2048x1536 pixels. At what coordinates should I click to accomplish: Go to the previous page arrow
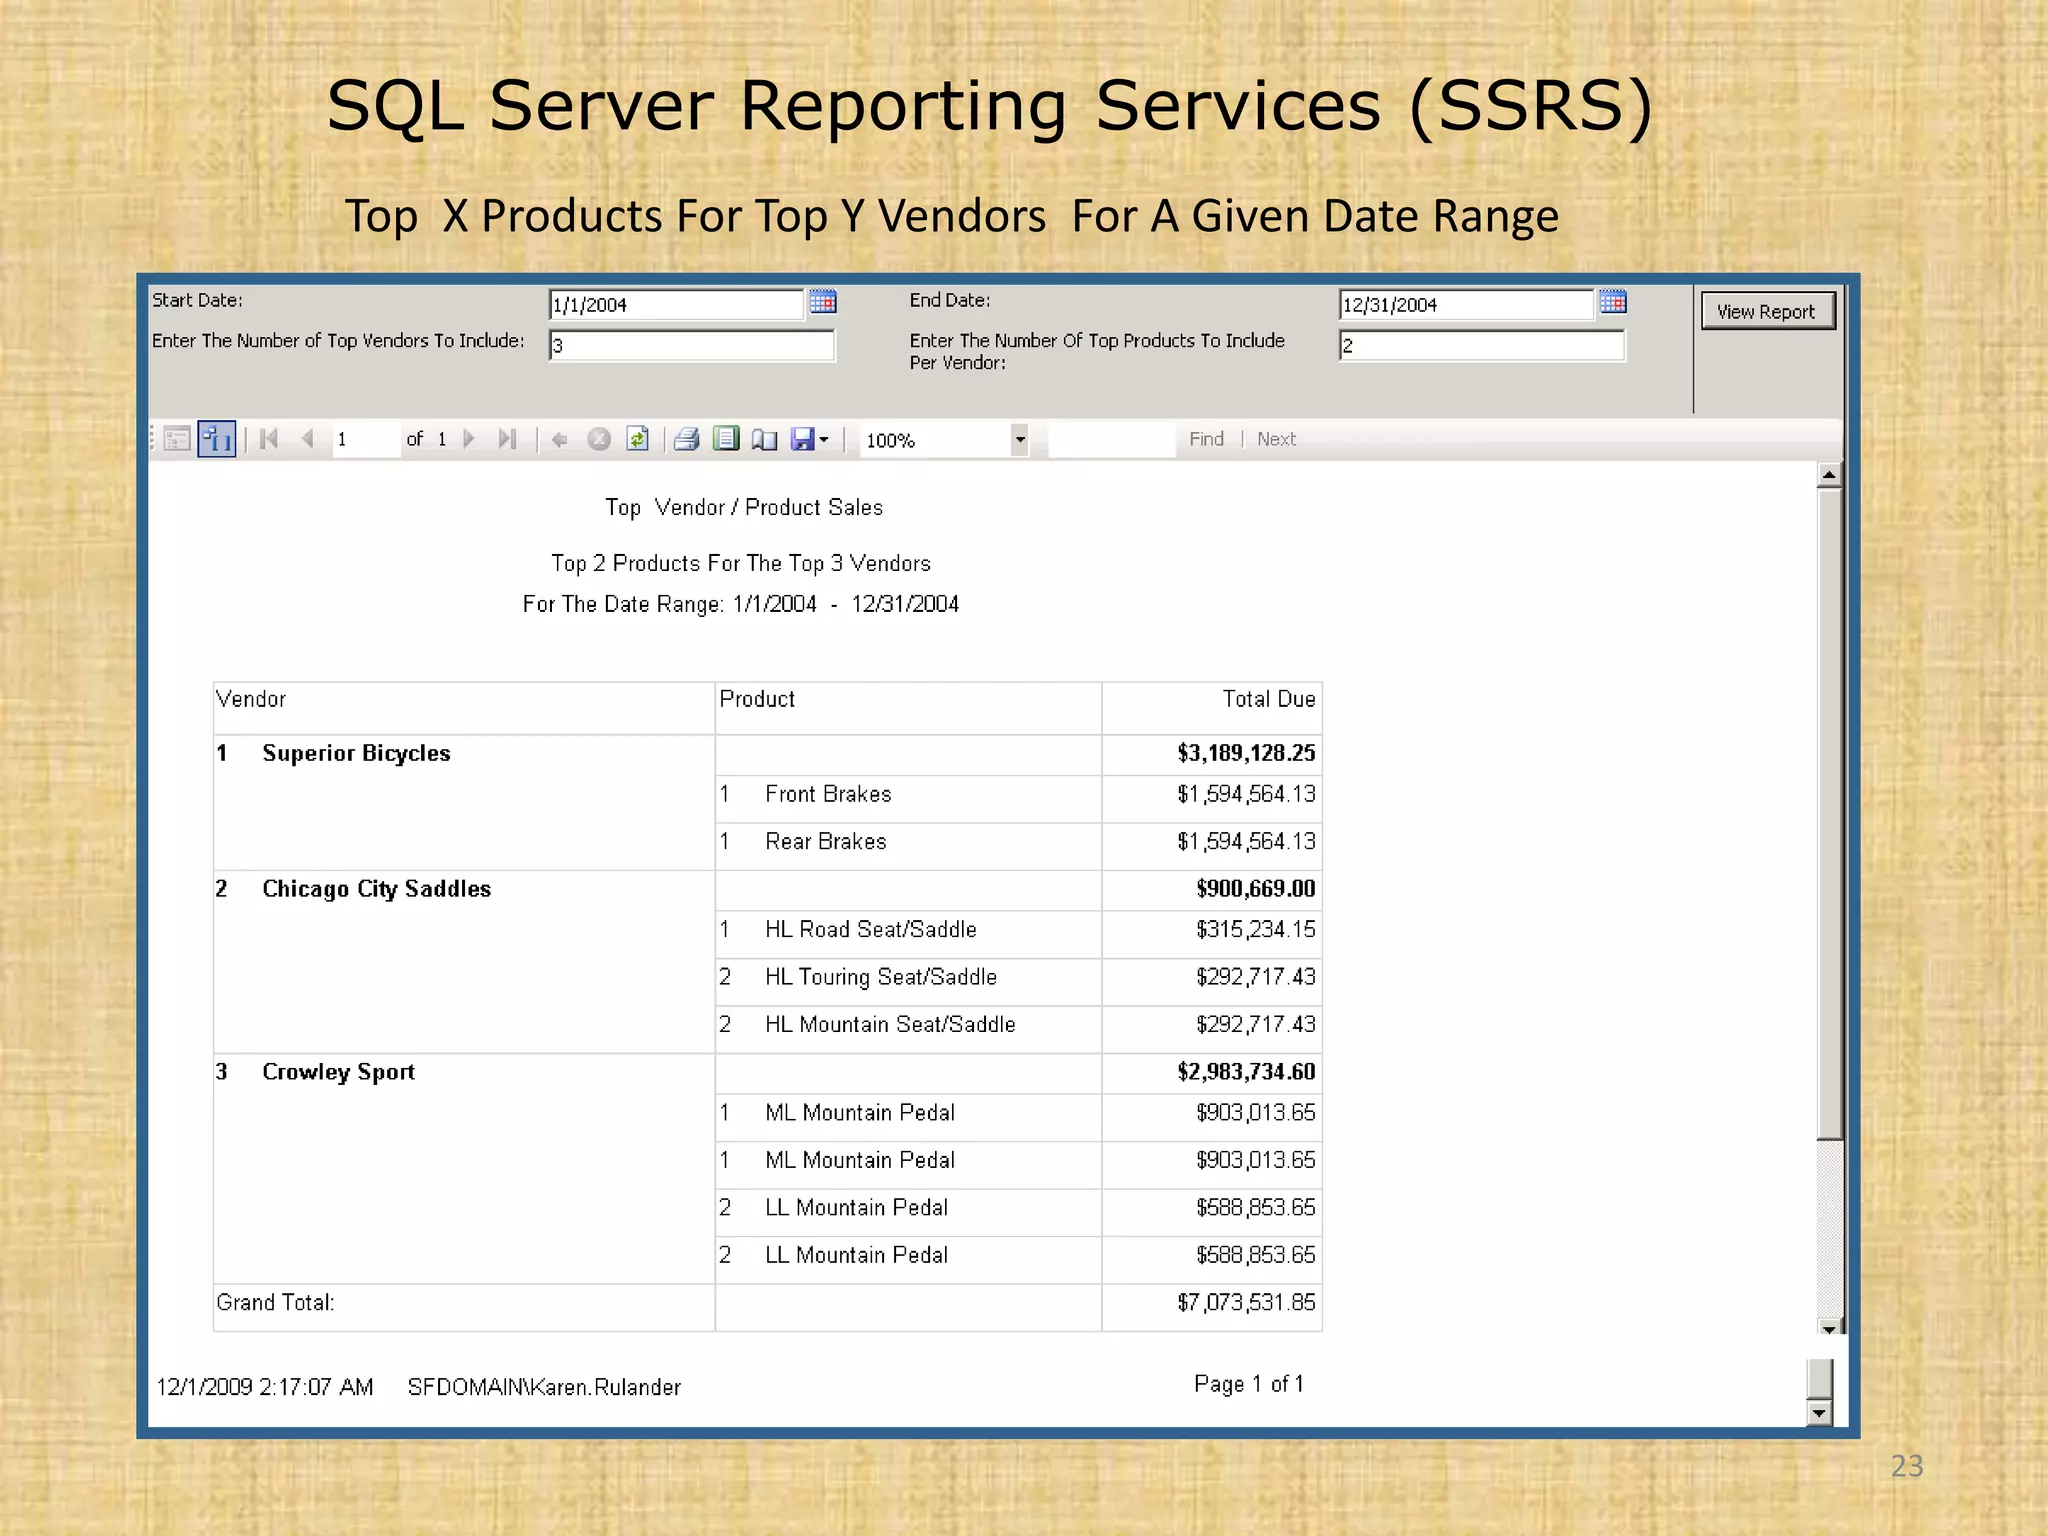click(x=308, y=439)
